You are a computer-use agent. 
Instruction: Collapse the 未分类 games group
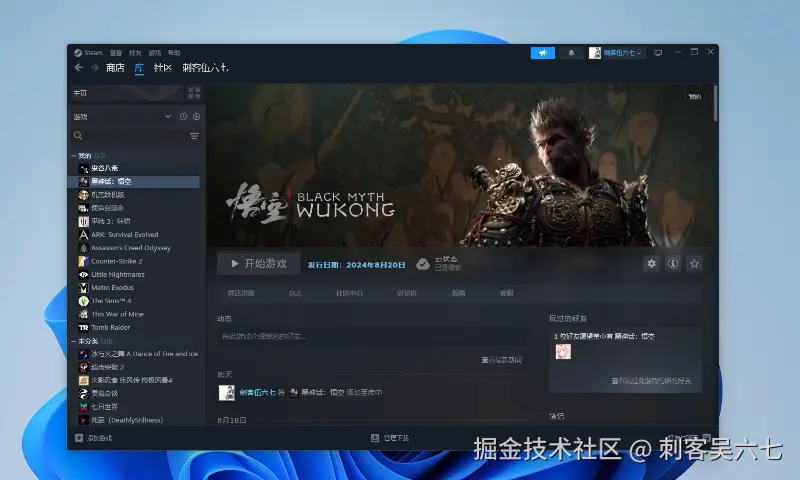tap(74, 341)
